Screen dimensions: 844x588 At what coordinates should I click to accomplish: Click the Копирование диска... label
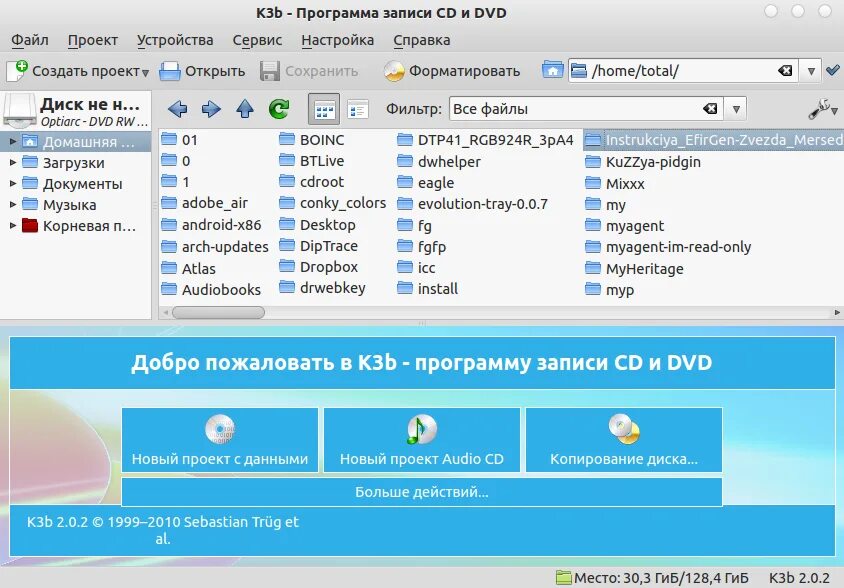(x=624, y=459)
